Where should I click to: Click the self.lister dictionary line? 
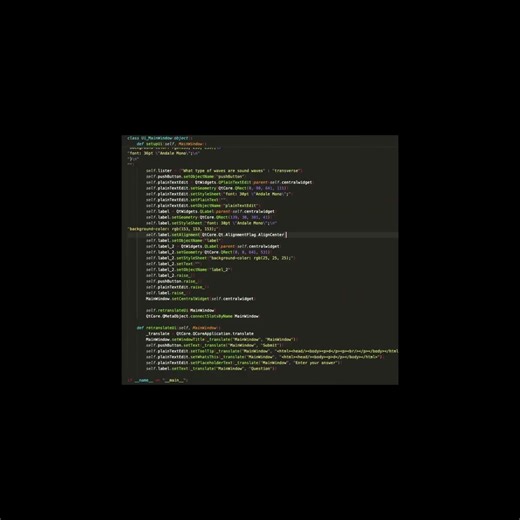click(224, 171)
